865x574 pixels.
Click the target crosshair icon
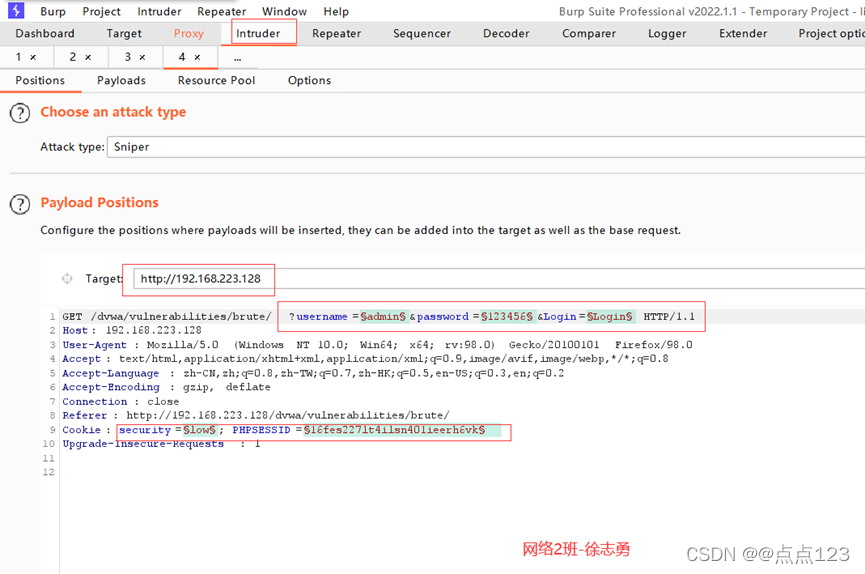pos(67,279)
